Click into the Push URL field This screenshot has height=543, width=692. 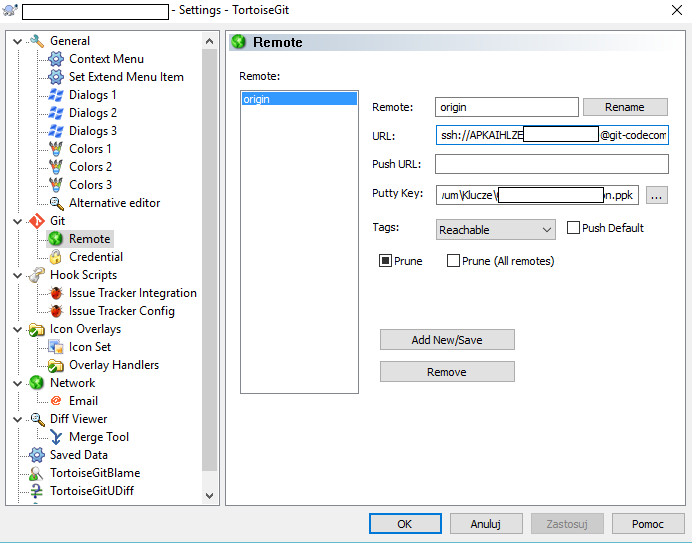551,164
